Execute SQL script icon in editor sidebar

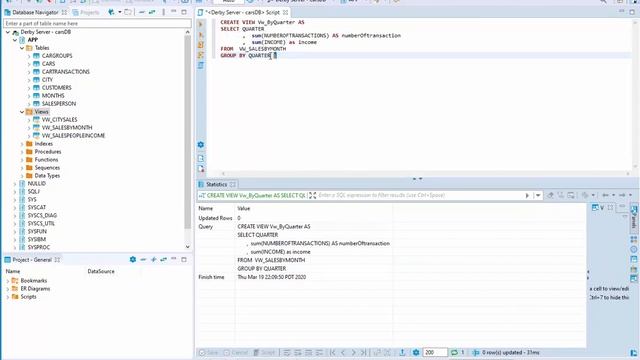click(x=200, y=45)
